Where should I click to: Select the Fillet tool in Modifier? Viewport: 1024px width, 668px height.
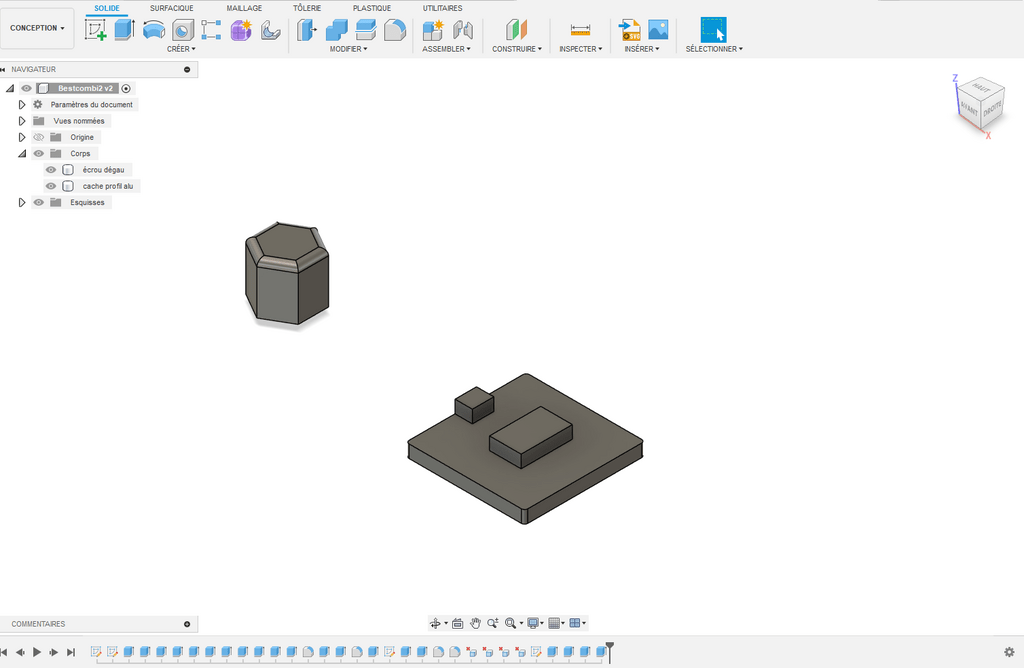[x=395, y=30]
